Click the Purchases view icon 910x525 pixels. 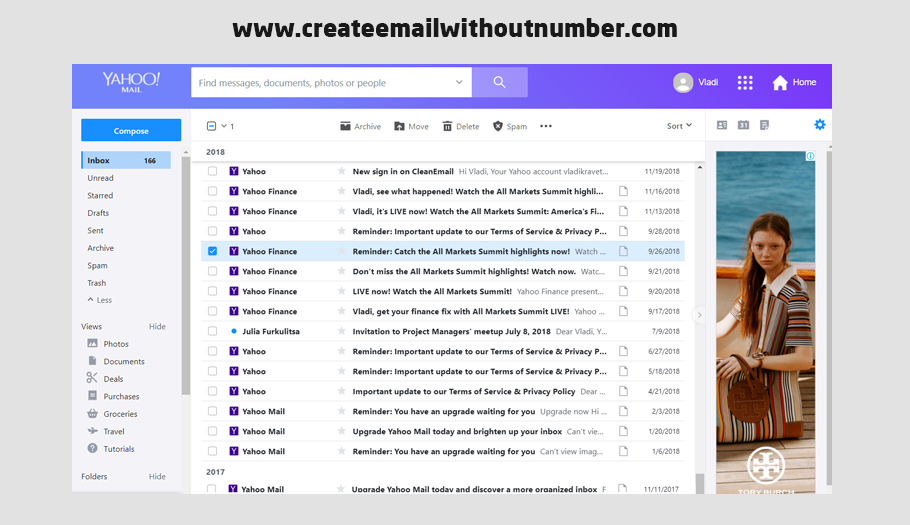(92, 396)
